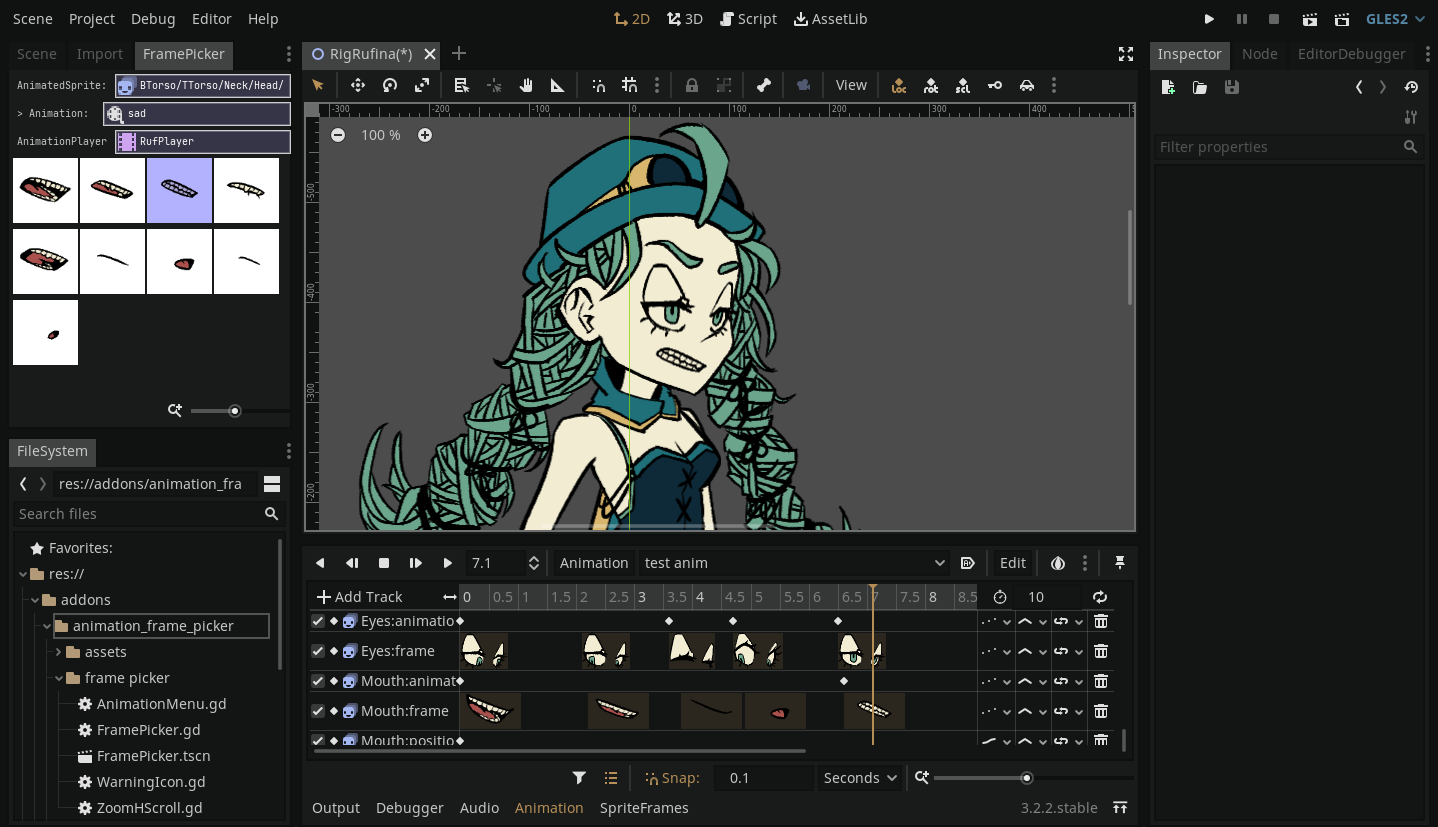Select the Move Mode tool
This screenshot has width=1438, height=827.
tap(357, 85)
